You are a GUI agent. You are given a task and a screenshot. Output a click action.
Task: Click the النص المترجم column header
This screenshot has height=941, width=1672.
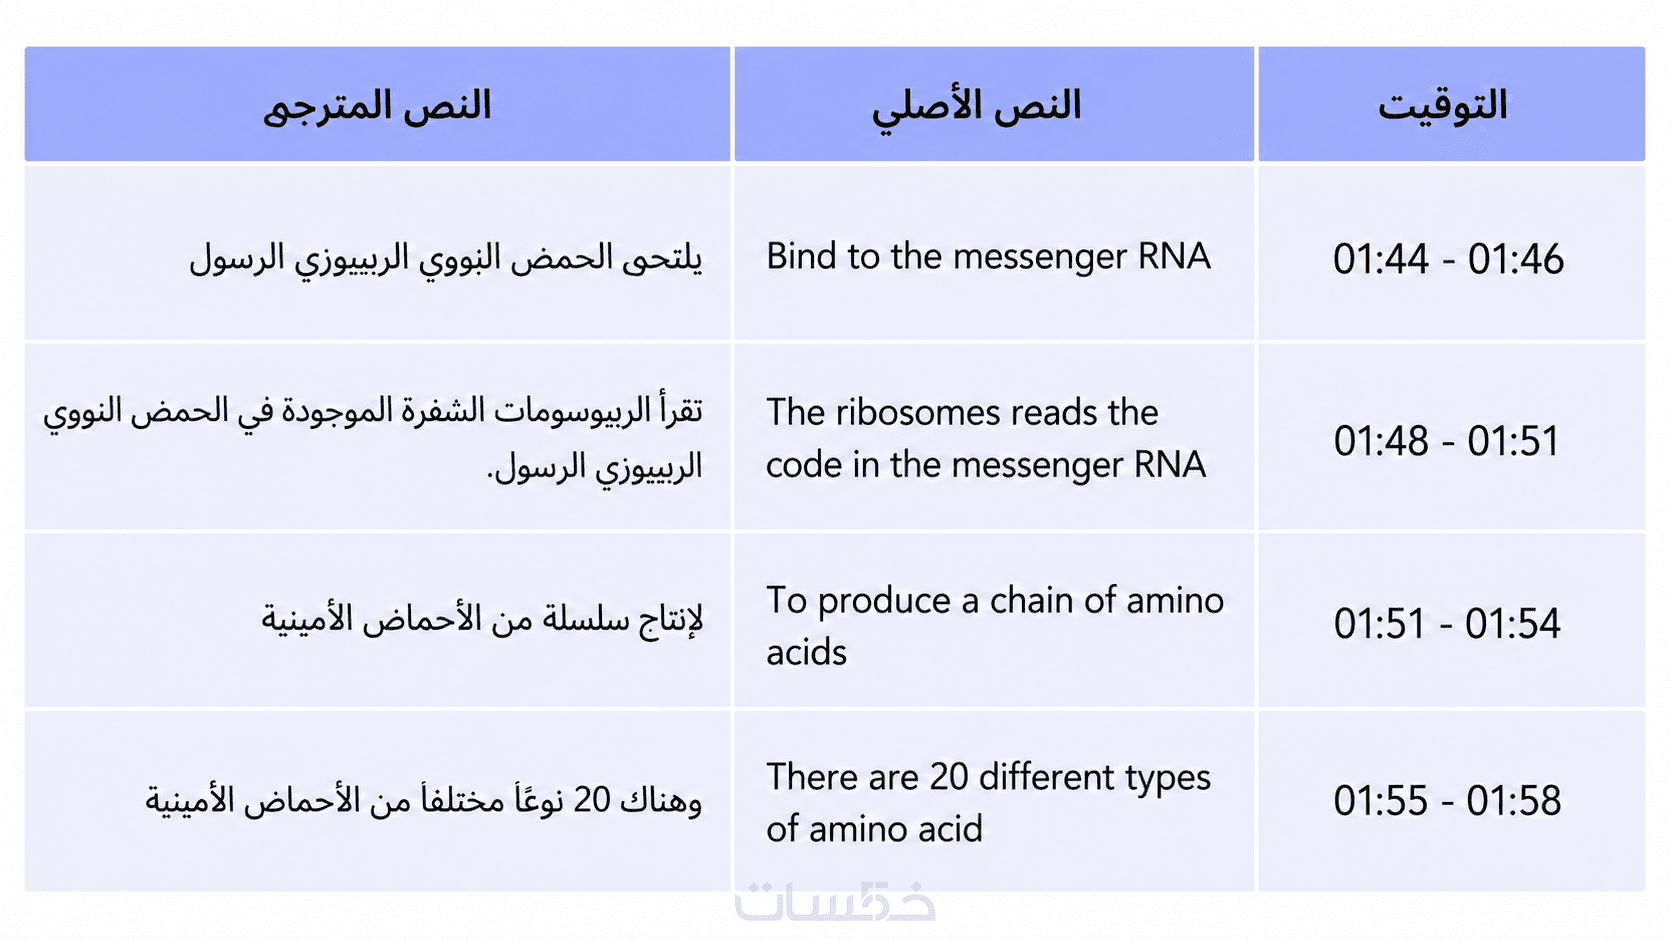coord(377,104)
